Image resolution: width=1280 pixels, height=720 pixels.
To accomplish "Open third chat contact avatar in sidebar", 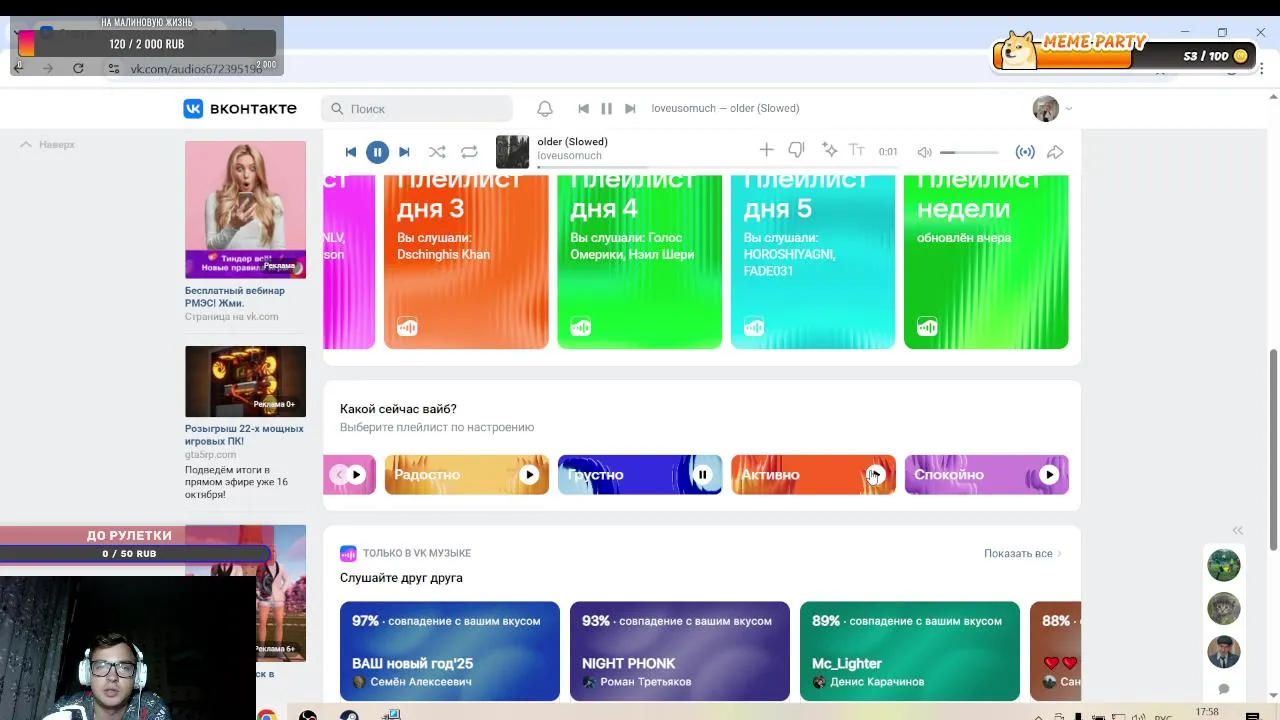I will (1223, 651).
